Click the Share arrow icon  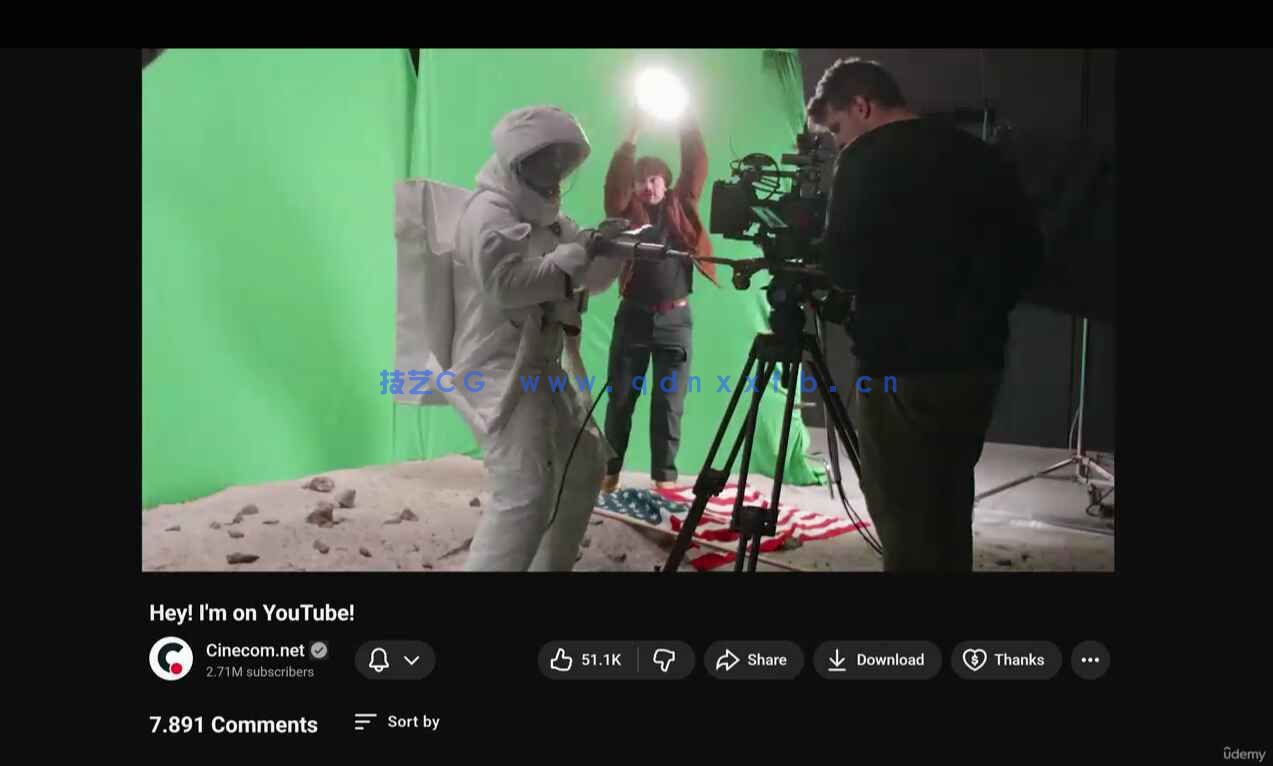[728, 660]
